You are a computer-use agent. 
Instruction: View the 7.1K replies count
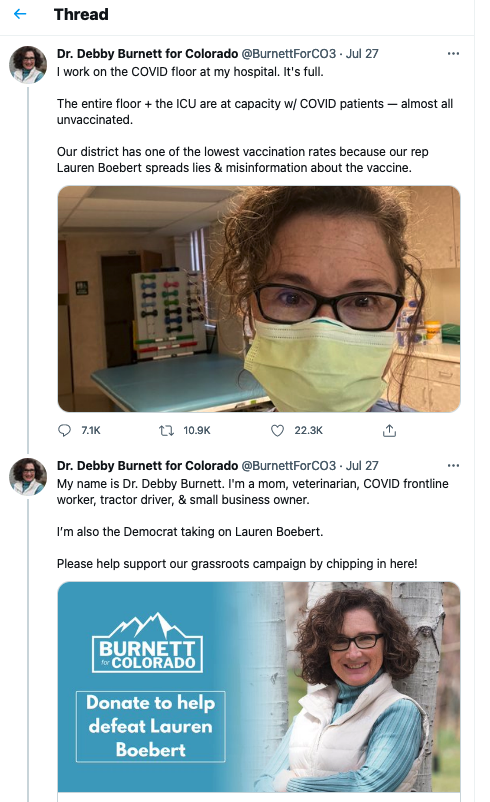(91, 431)
